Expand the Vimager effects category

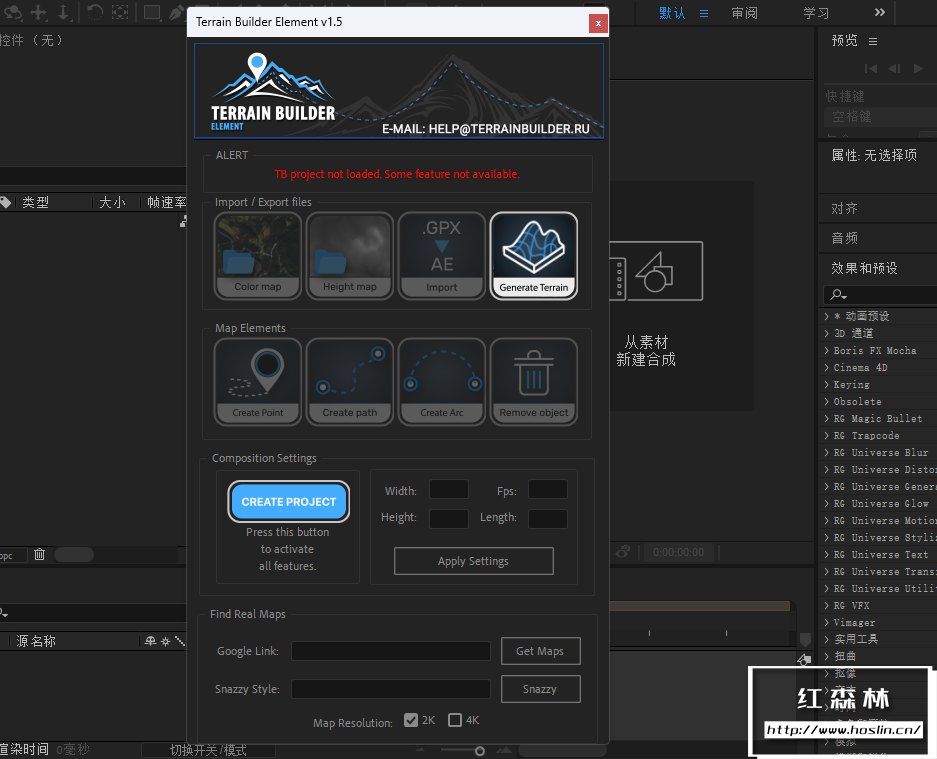(x=826, y=622)
